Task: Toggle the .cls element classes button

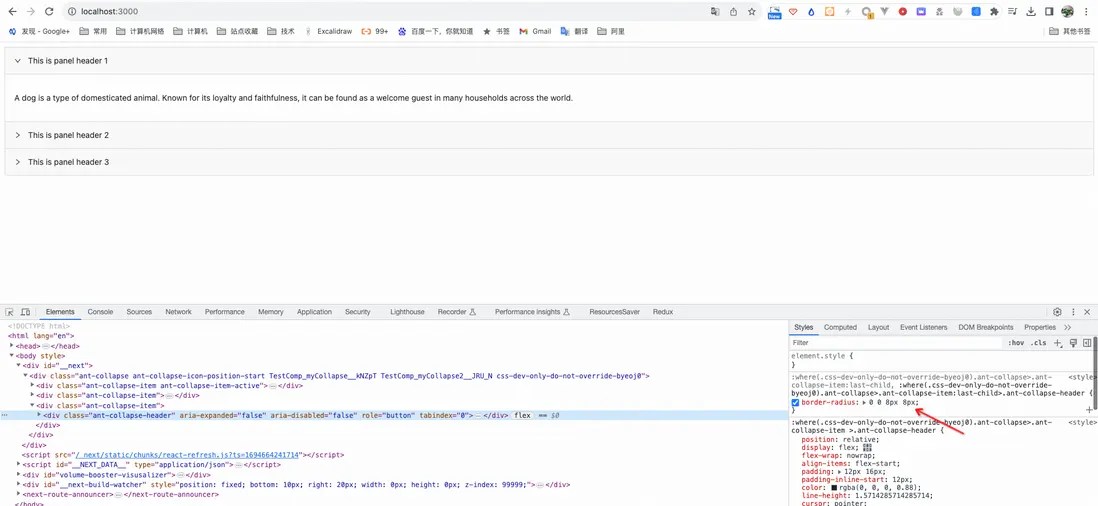Action: tap(1038, 343)
